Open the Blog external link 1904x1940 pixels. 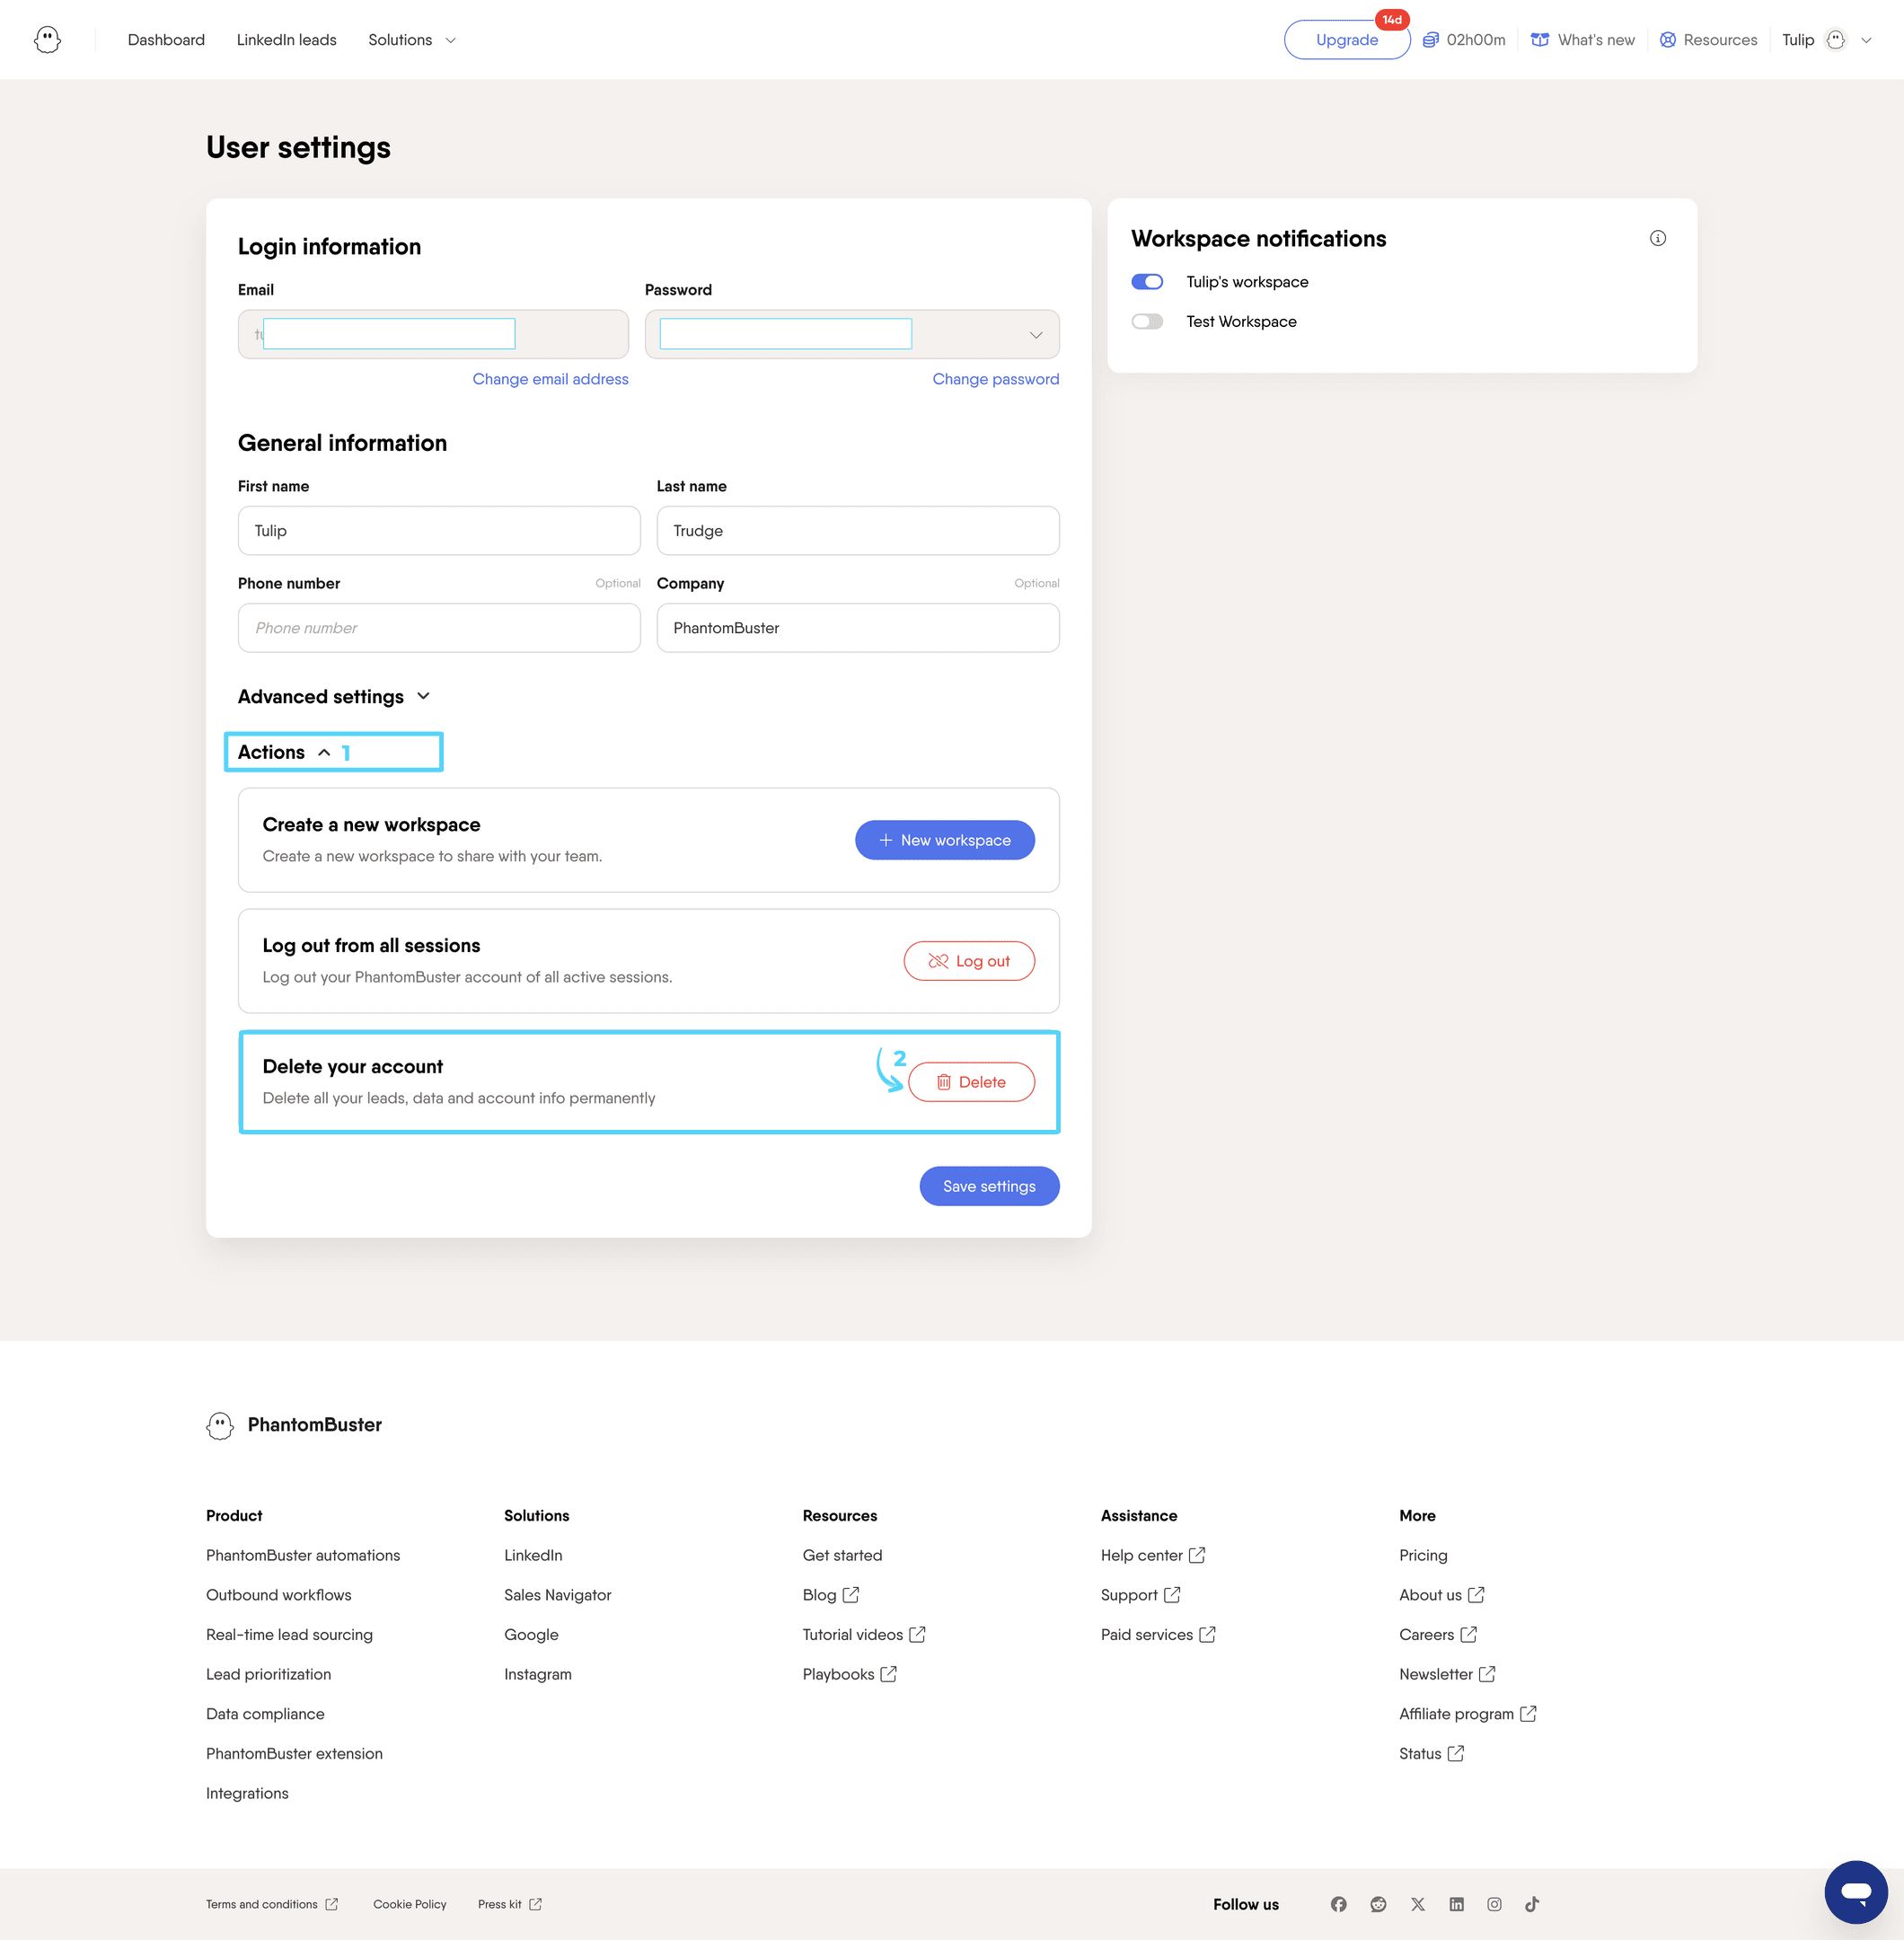click(830, 1595)
